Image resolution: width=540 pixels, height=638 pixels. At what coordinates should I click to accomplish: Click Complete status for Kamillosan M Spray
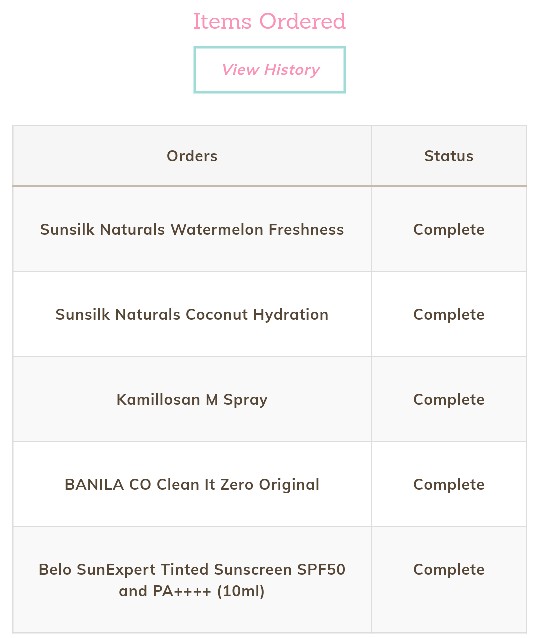(x=449, y=400)
